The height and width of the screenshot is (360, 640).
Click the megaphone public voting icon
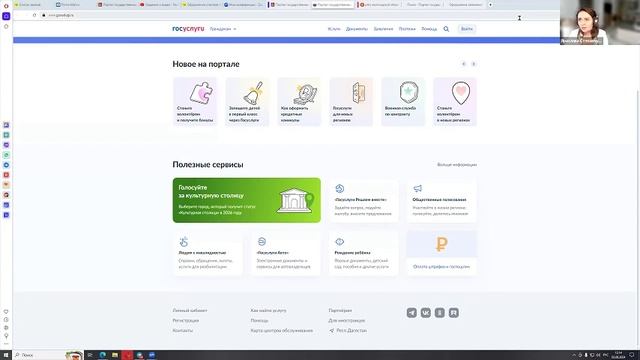click(418, 188)
